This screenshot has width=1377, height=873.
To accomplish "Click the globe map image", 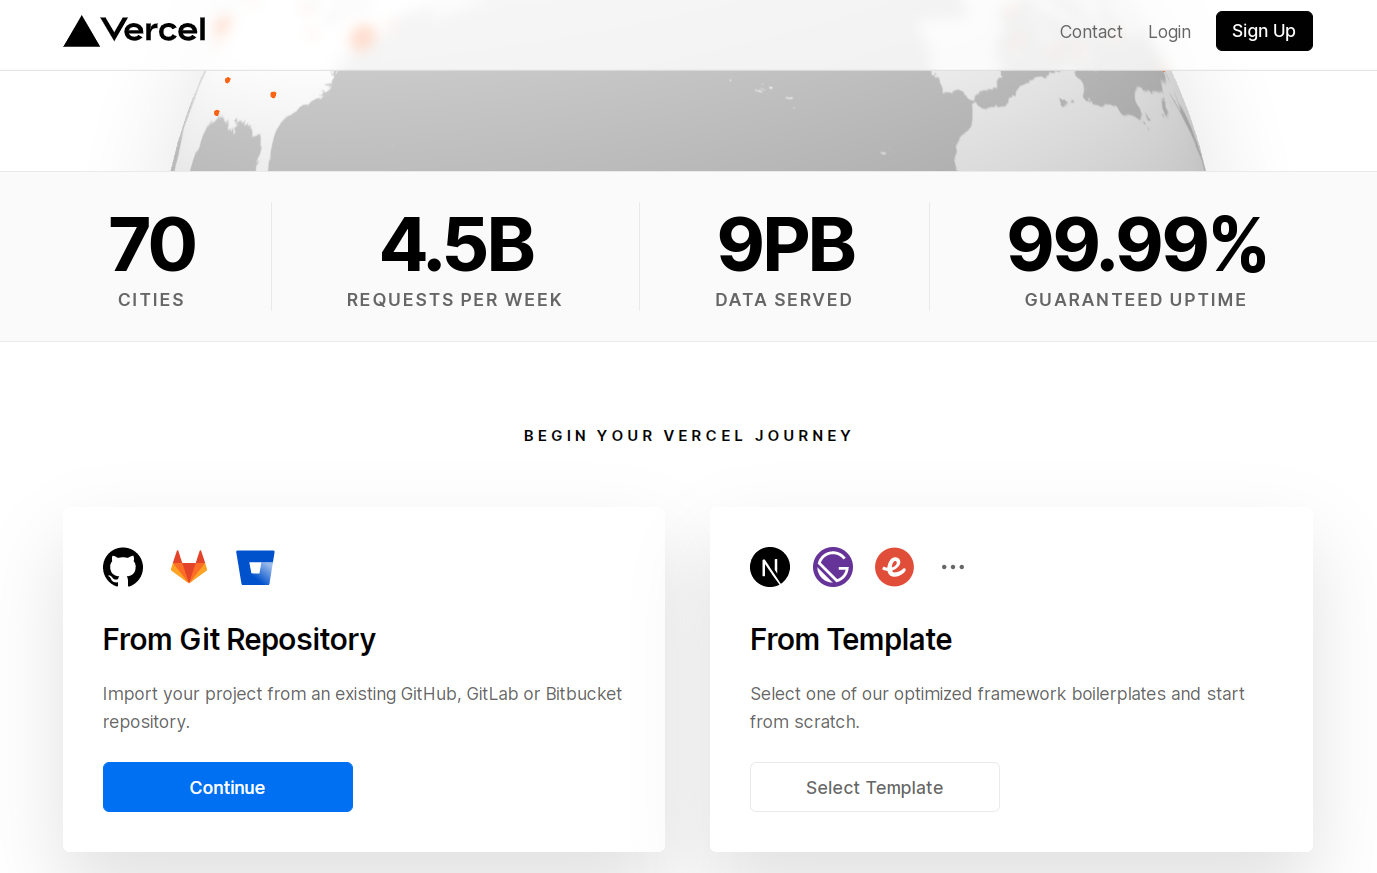I will [x=688, y=121].
